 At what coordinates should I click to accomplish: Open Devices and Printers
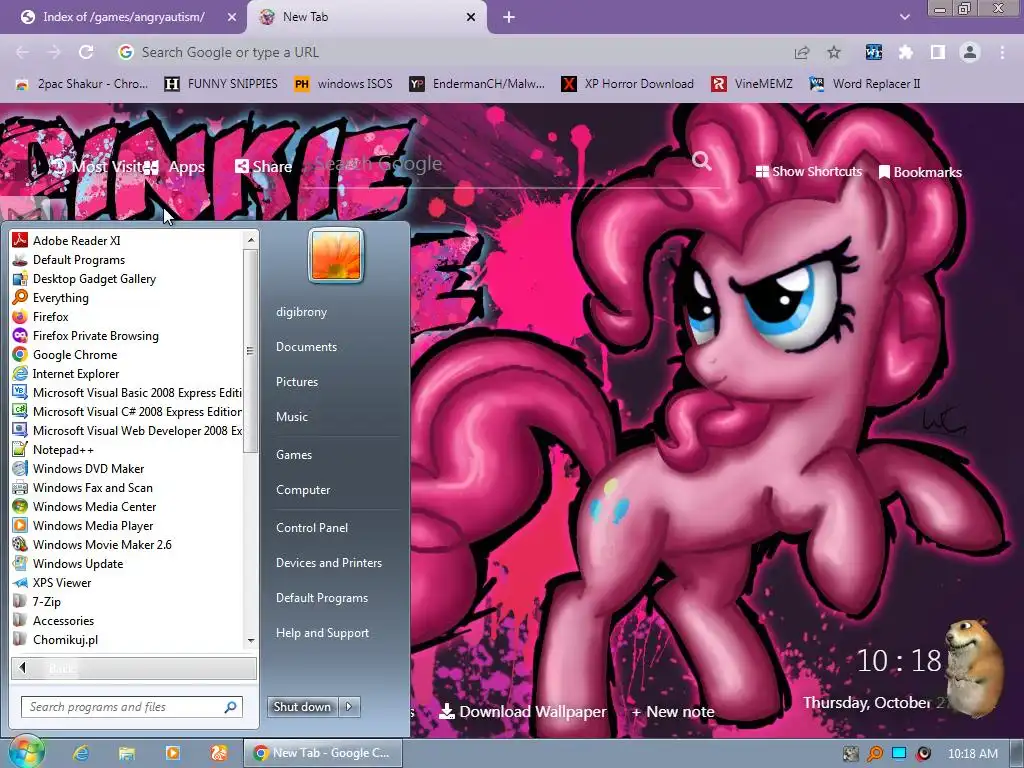click(x=328, y=562)
